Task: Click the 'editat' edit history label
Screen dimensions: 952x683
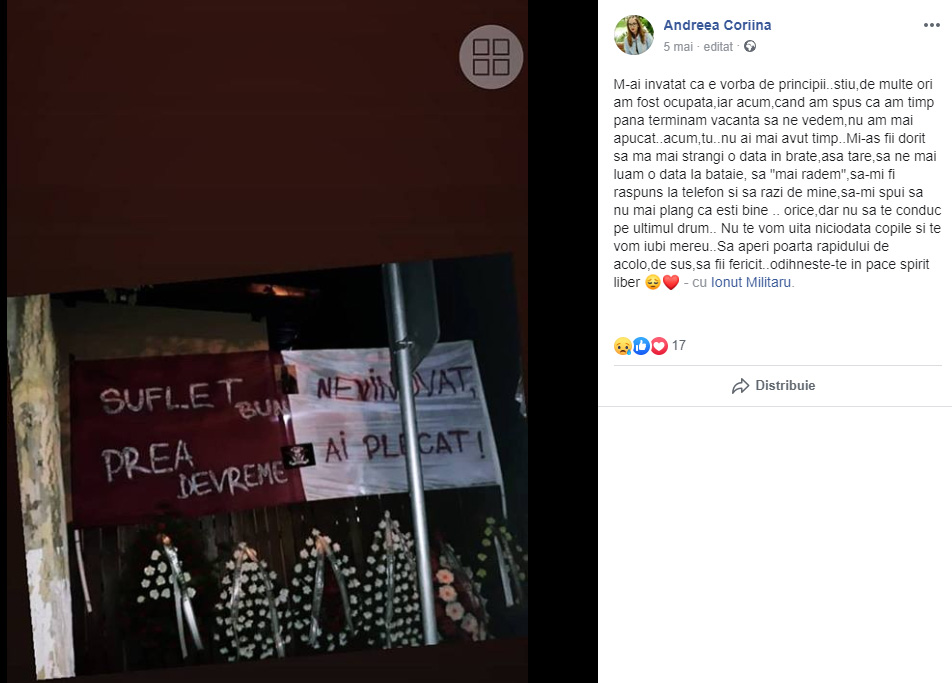Action: tap(718, 47)
